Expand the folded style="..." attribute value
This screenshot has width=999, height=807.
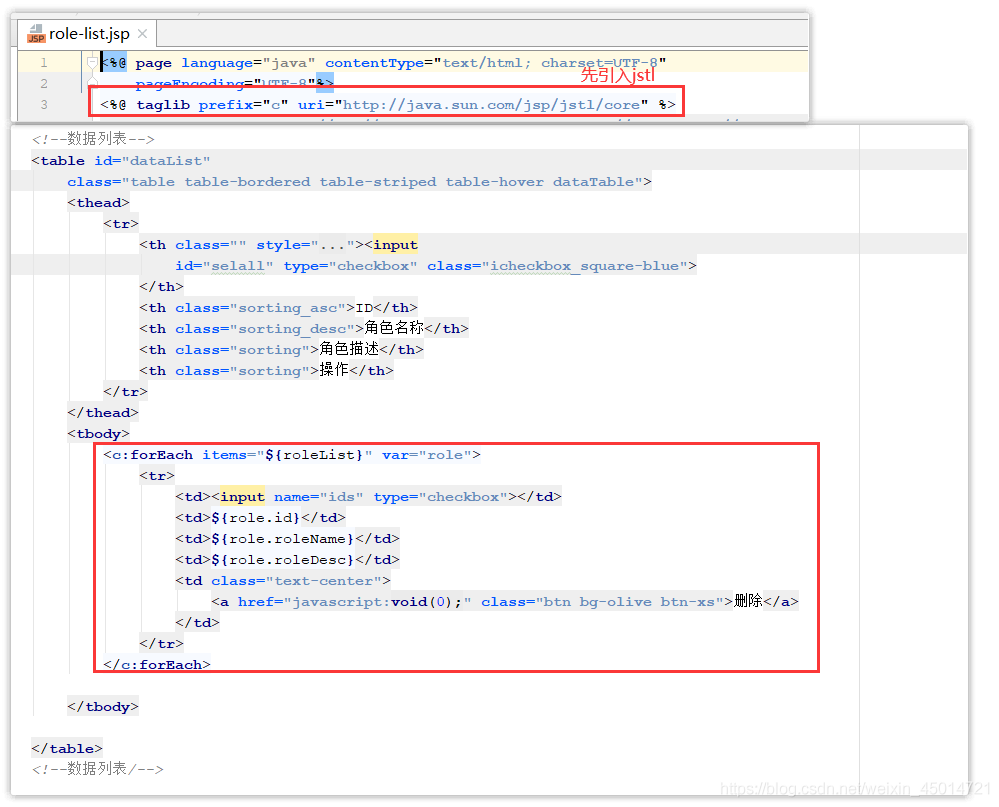pos(332,245)
